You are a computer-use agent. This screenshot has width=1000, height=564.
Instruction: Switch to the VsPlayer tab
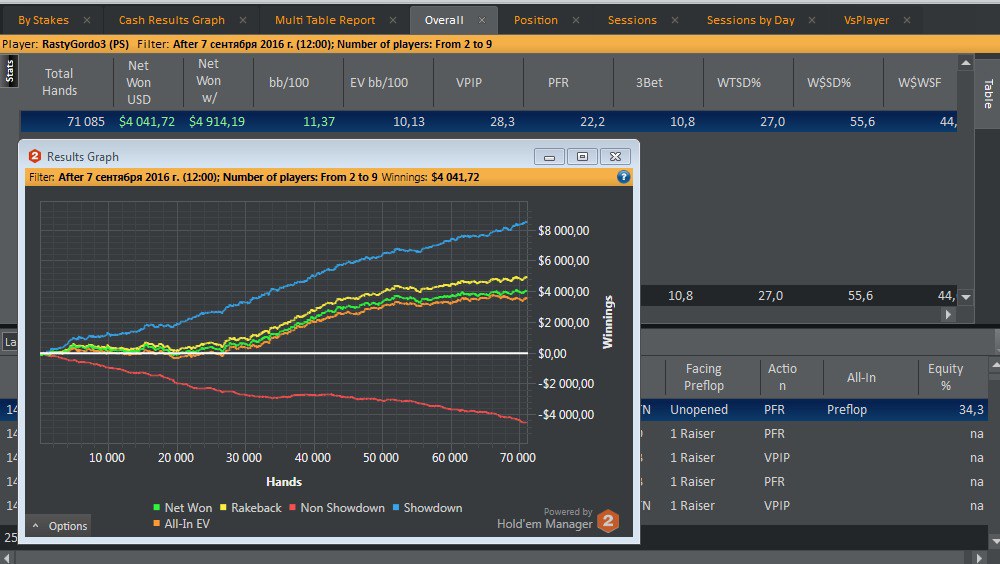(x=866, y=20)
